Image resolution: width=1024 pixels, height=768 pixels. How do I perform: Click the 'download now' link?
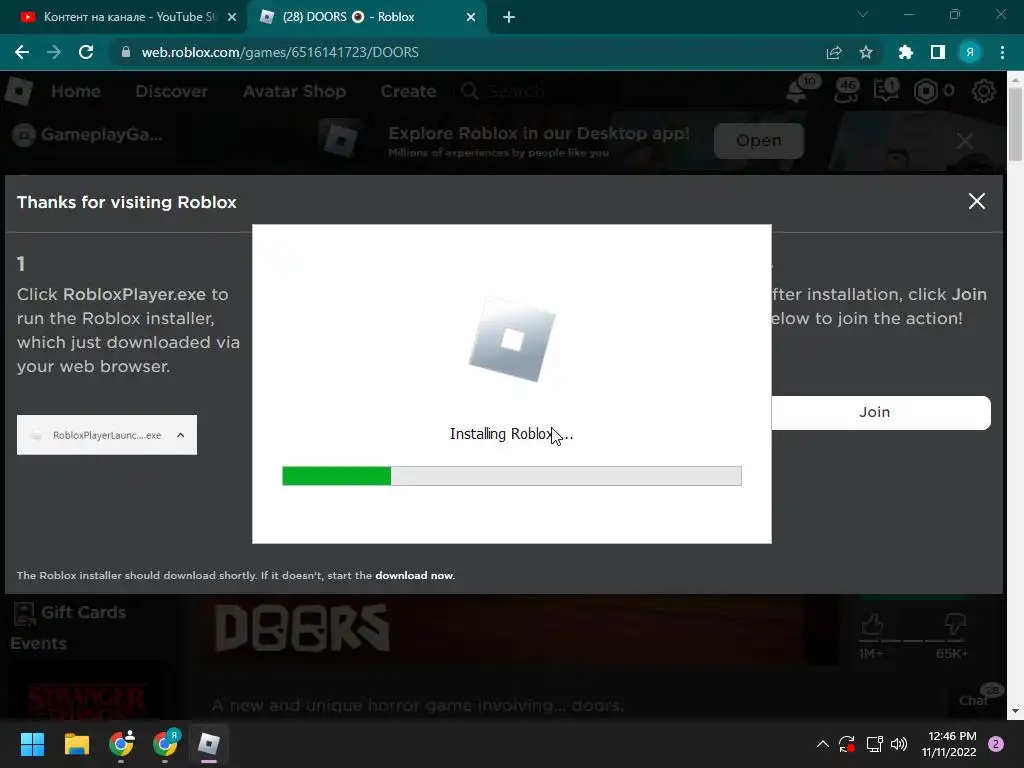pyautogui.click(x=415, y=575)
